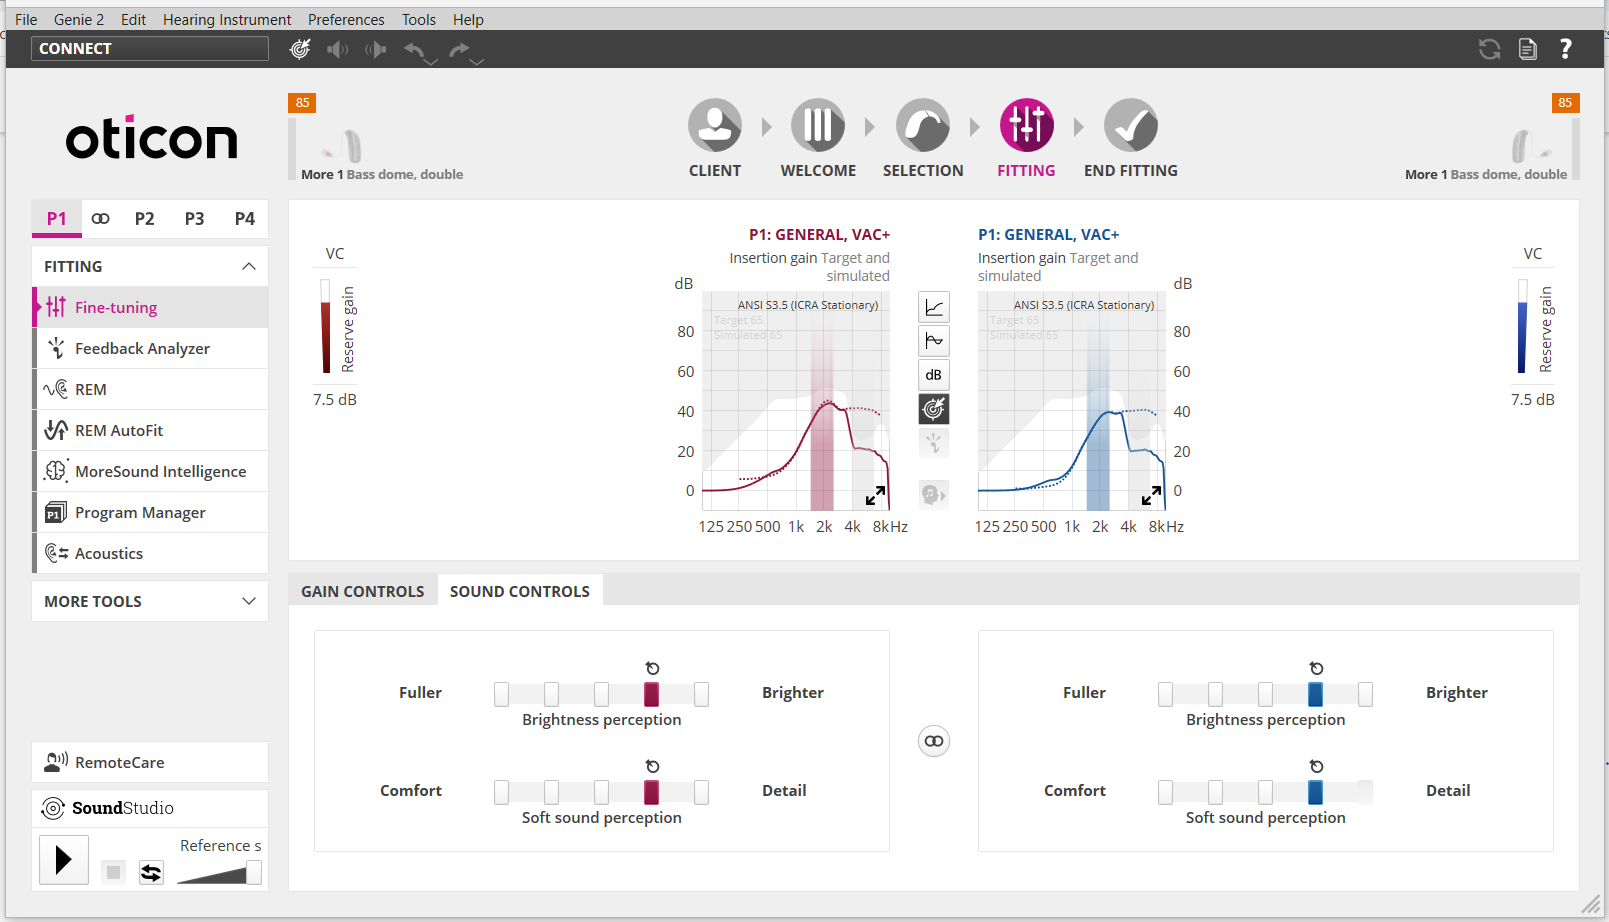Open Fine-tuning

150,307
